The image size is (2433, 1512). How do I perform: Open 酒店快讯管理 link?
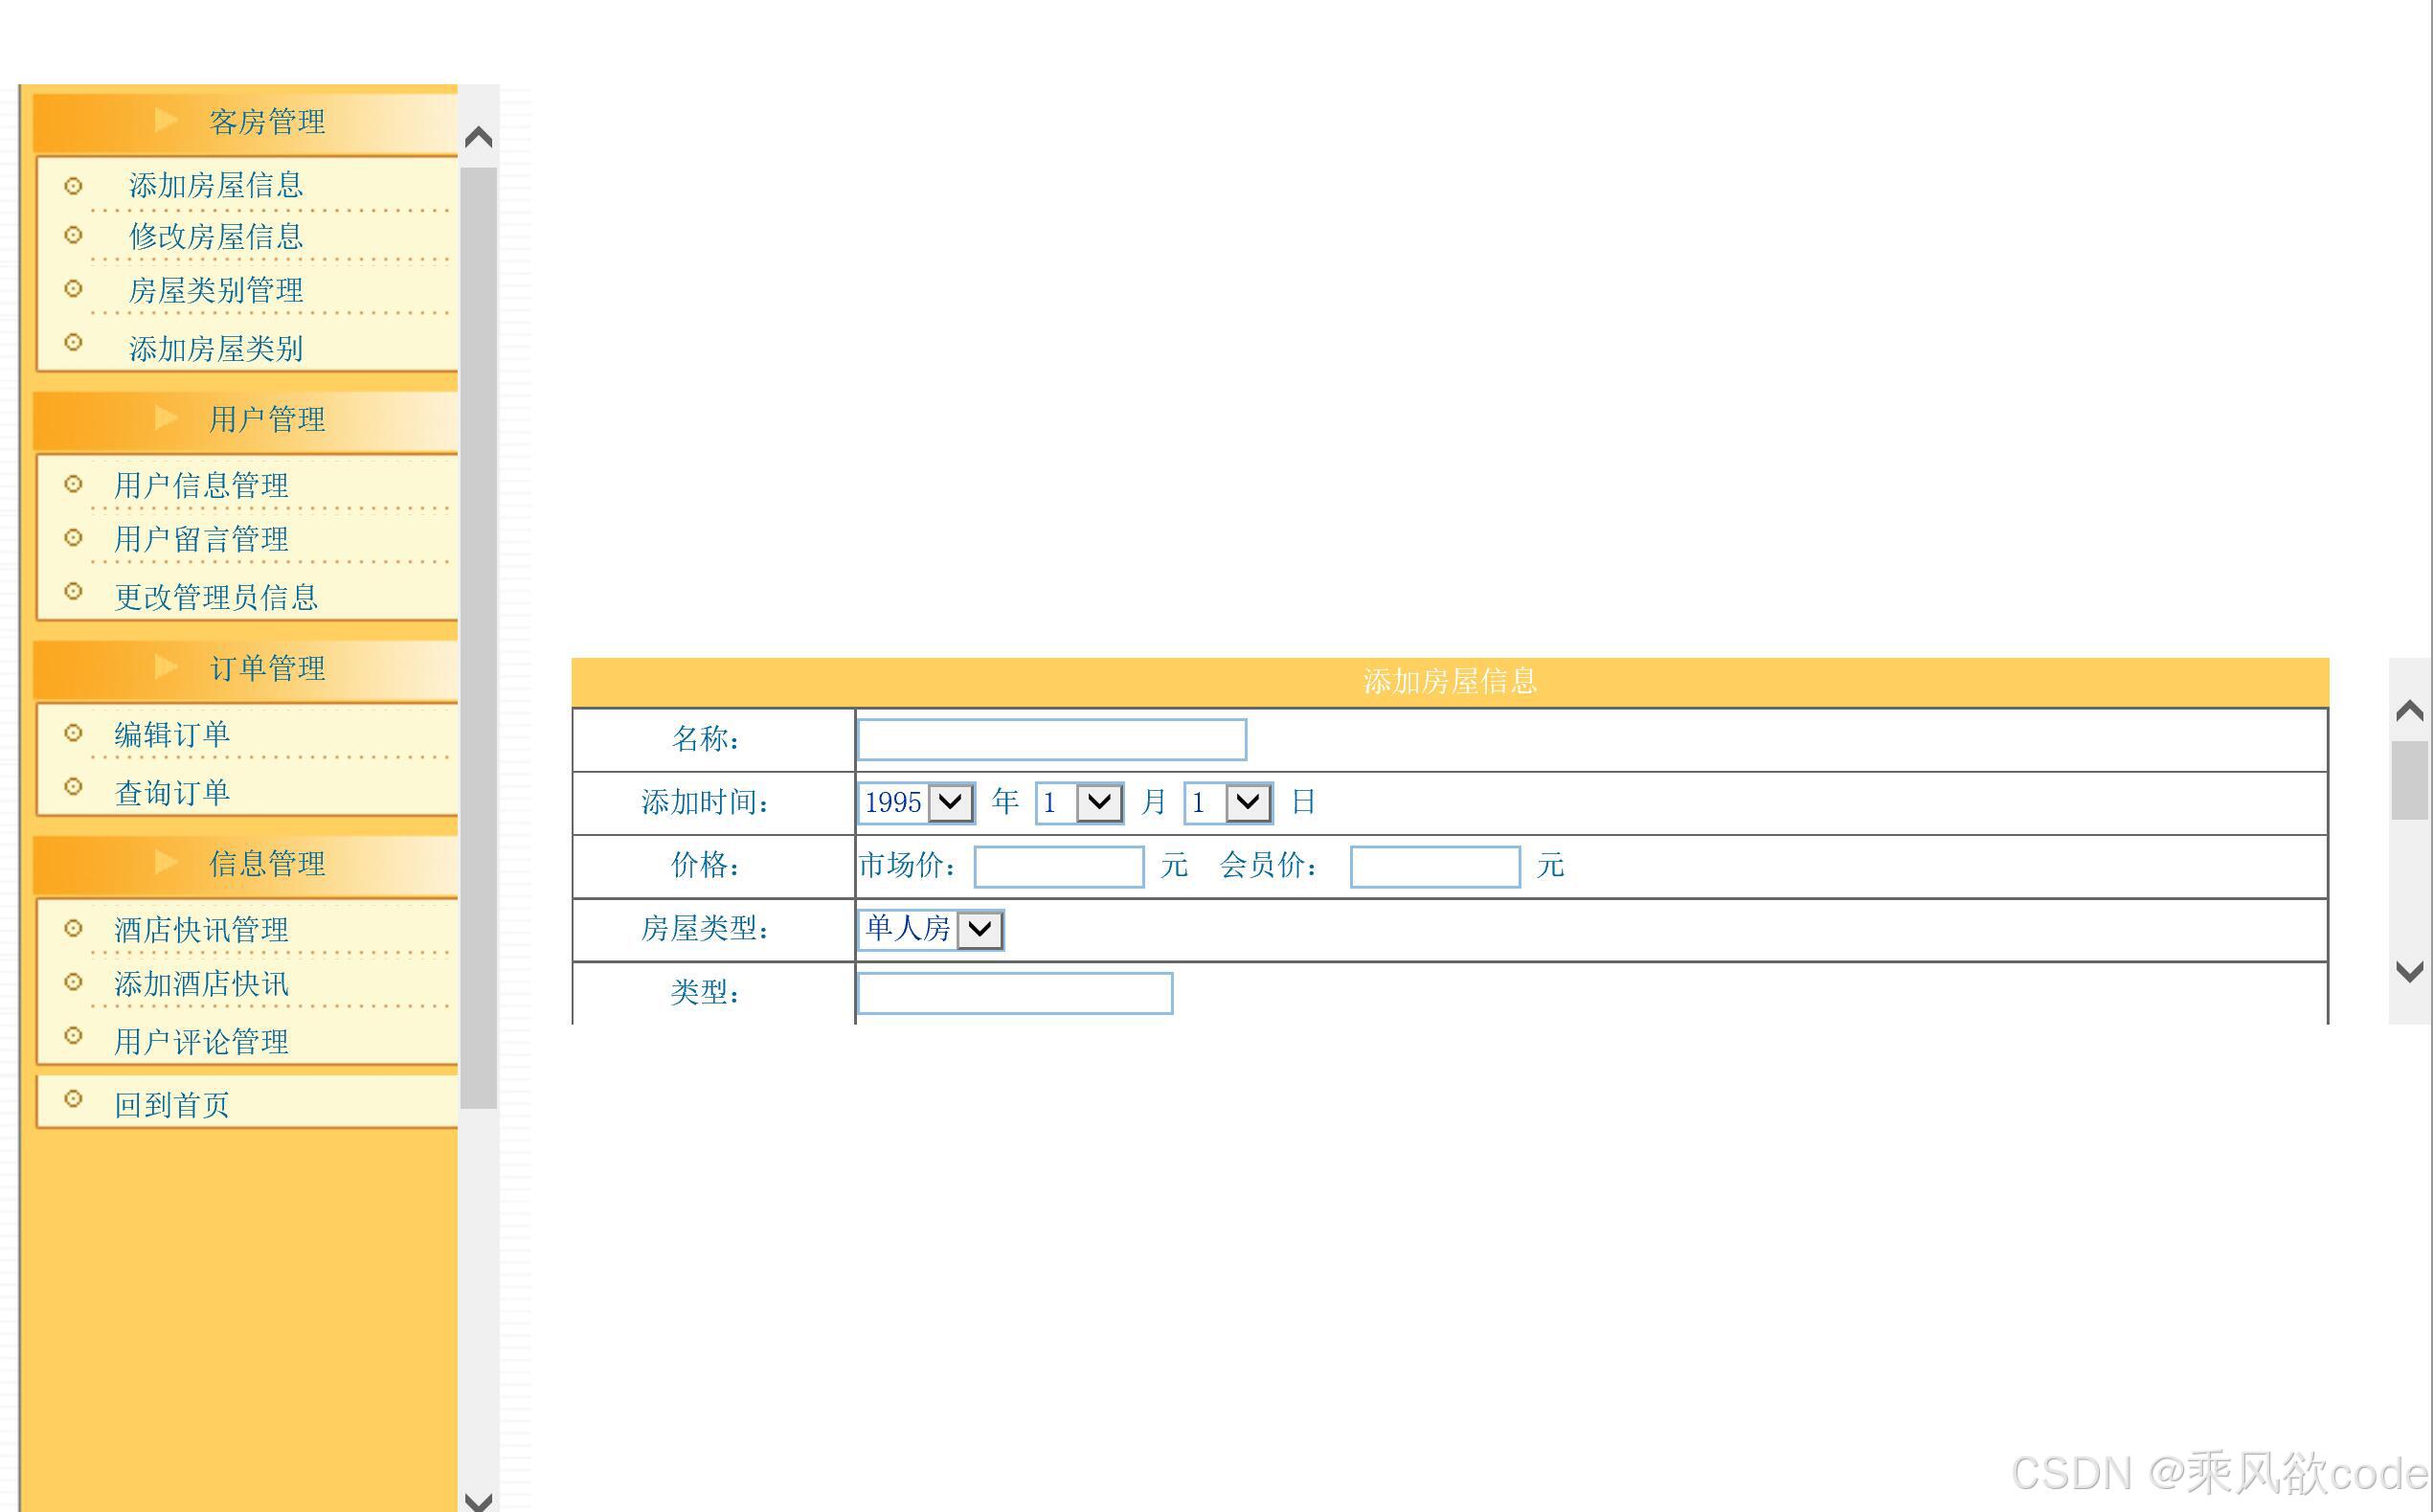point(201,930)
